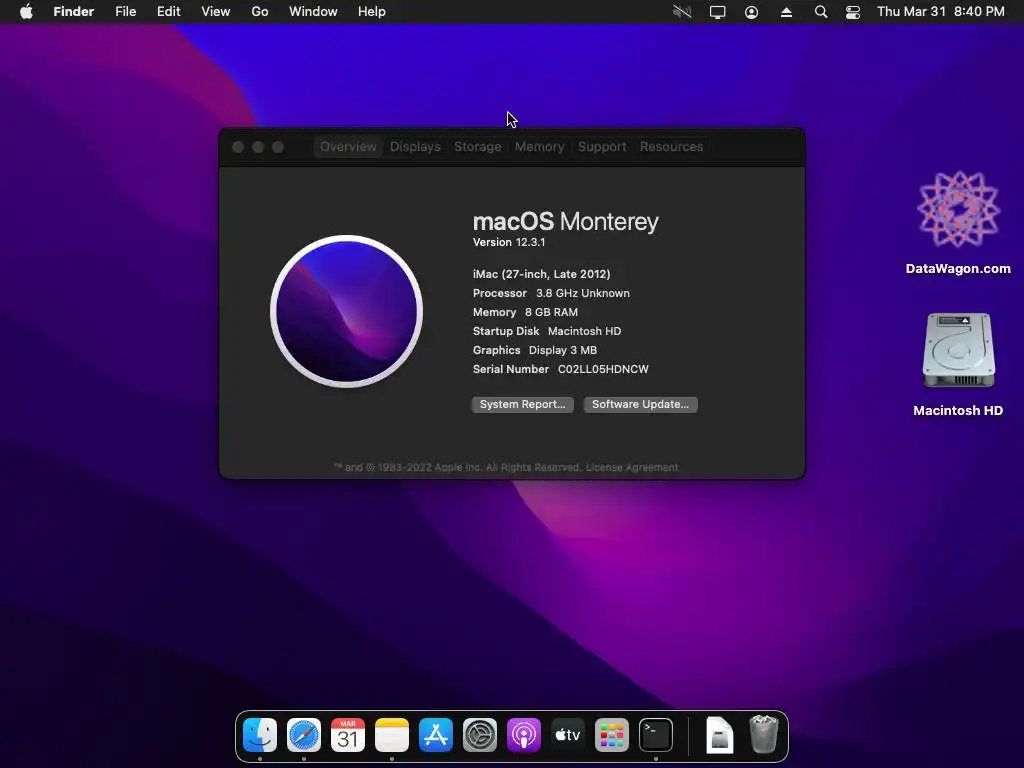Open the Edit menu

click(168, 12)
